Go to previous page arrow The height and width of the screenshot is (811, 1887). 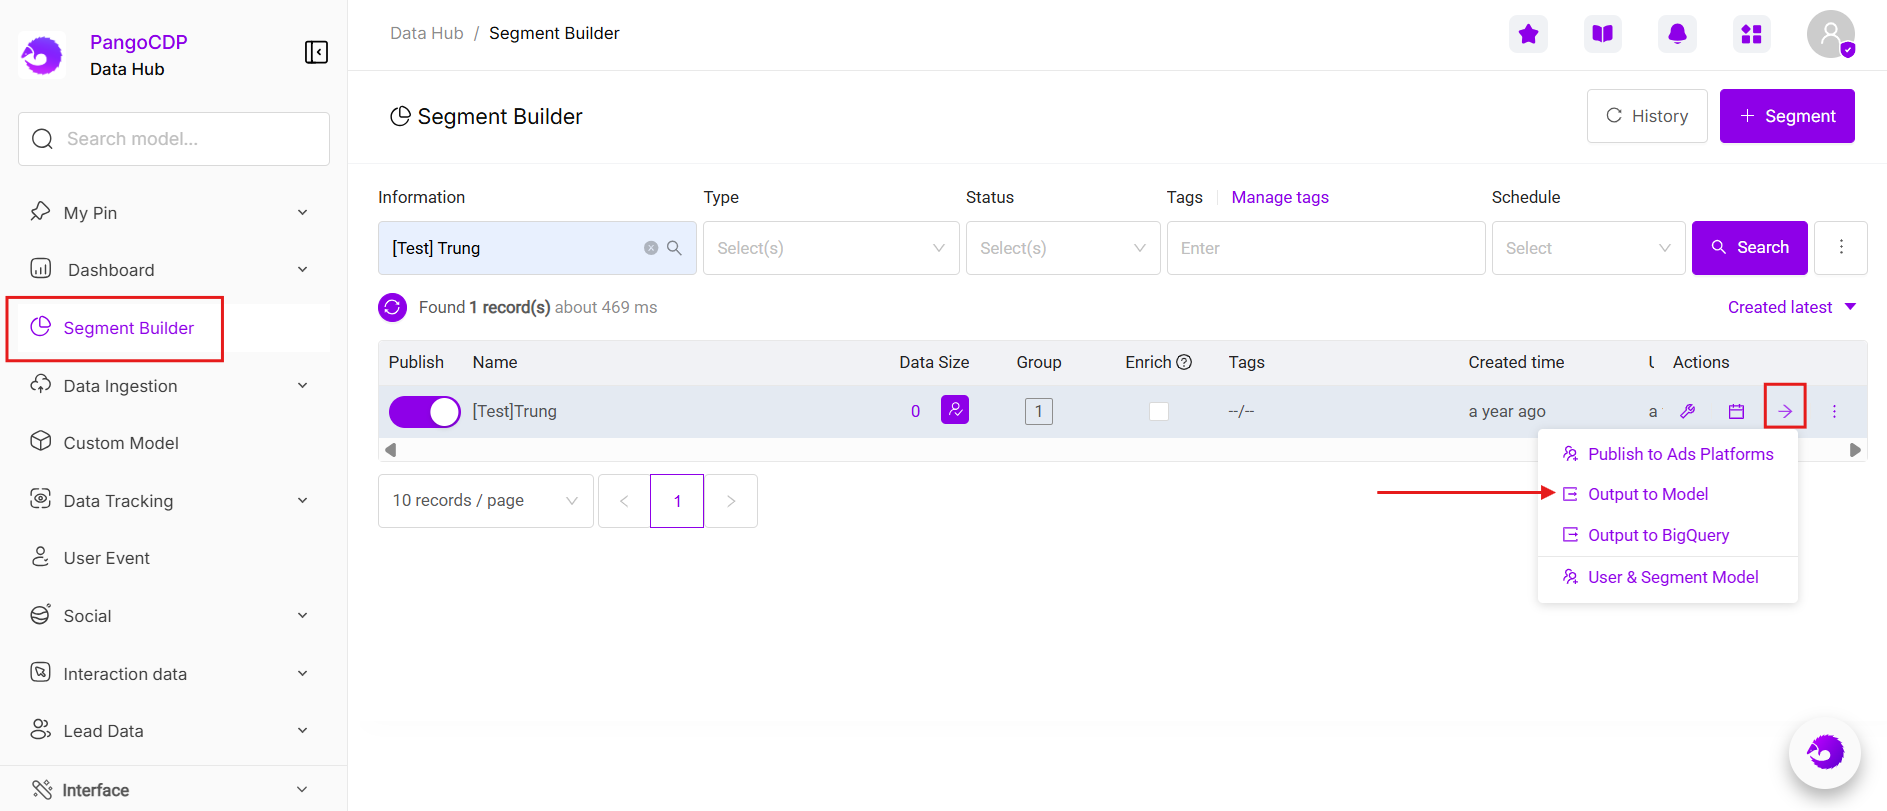click(624, 501)
